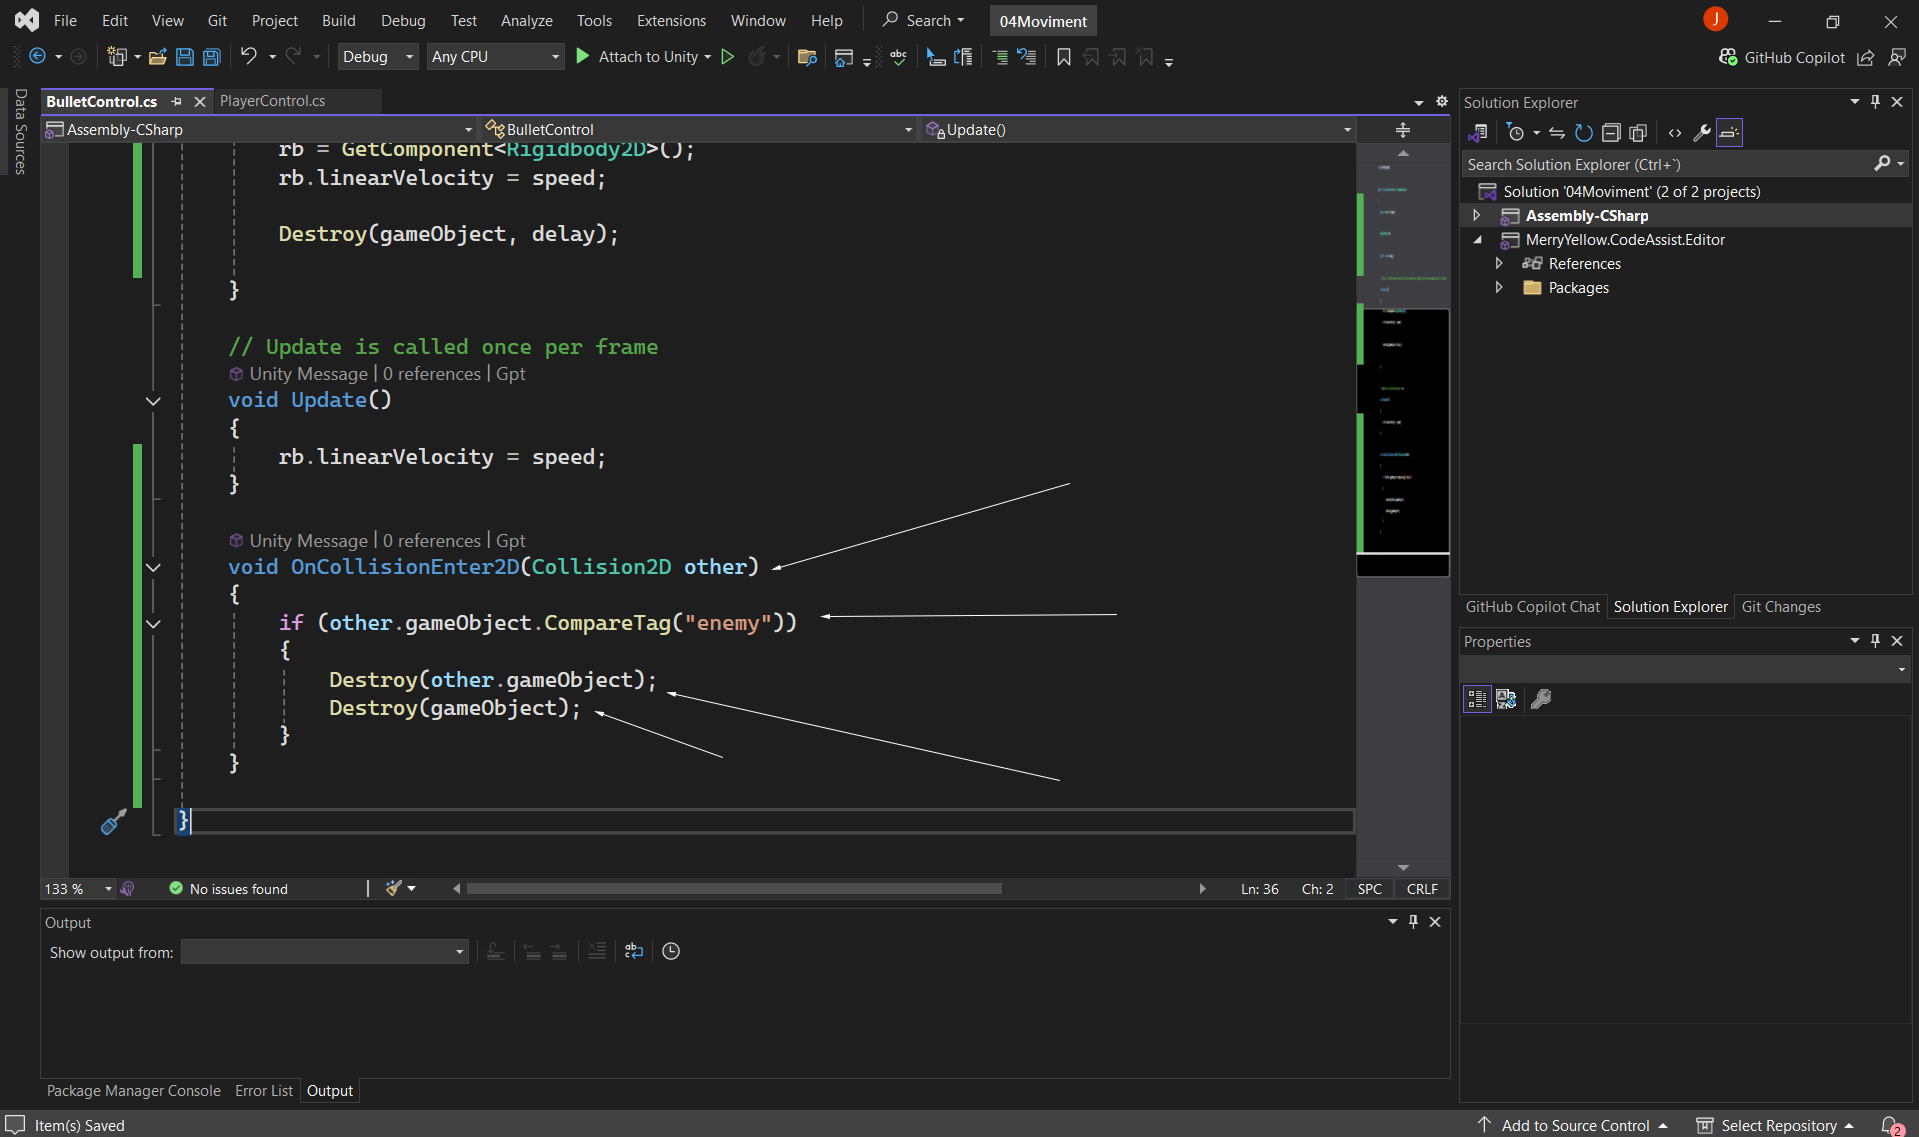Click the screwdriver quick actions icon in margin
This screenshot has width=1919, height=1137.
113,822
